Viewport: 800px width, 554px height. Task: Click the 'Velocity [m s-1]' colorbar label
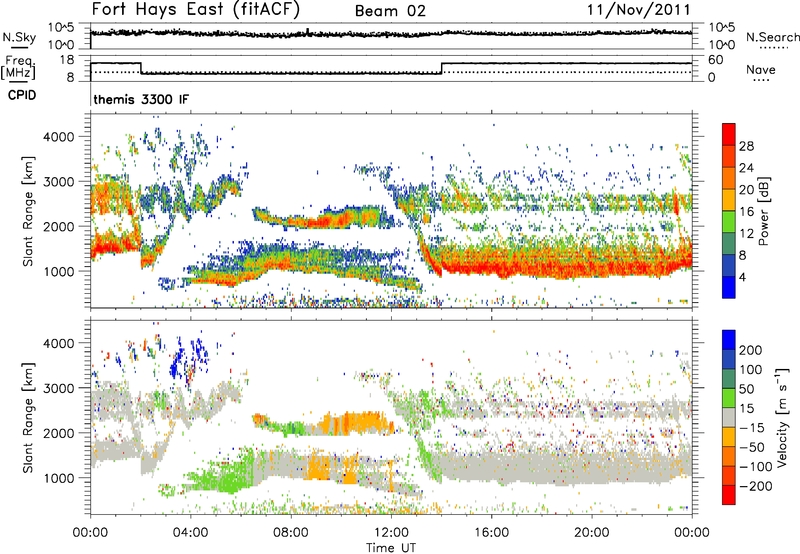click(782, 417)
